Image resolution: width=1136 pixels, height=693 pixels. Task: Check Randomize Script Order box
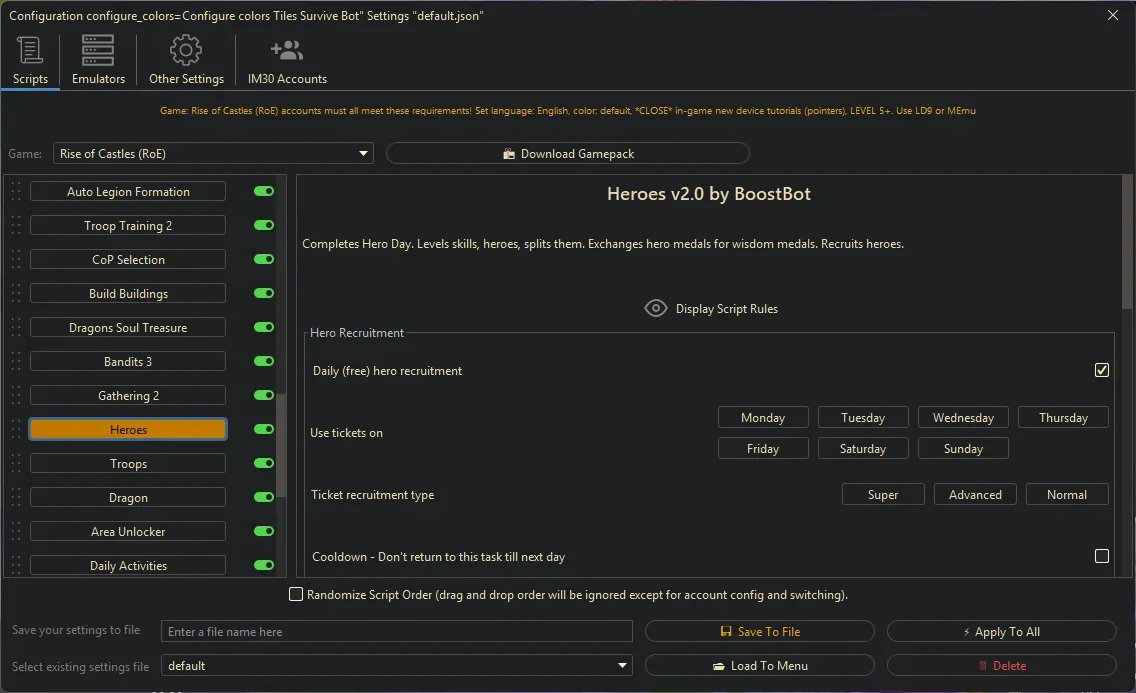tap(296, 595)
